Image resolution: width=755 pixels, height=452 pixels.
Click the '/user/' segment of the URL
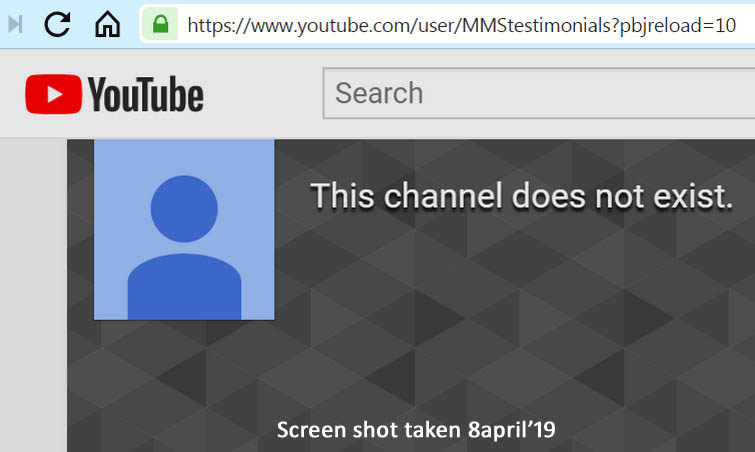[438, 26]
